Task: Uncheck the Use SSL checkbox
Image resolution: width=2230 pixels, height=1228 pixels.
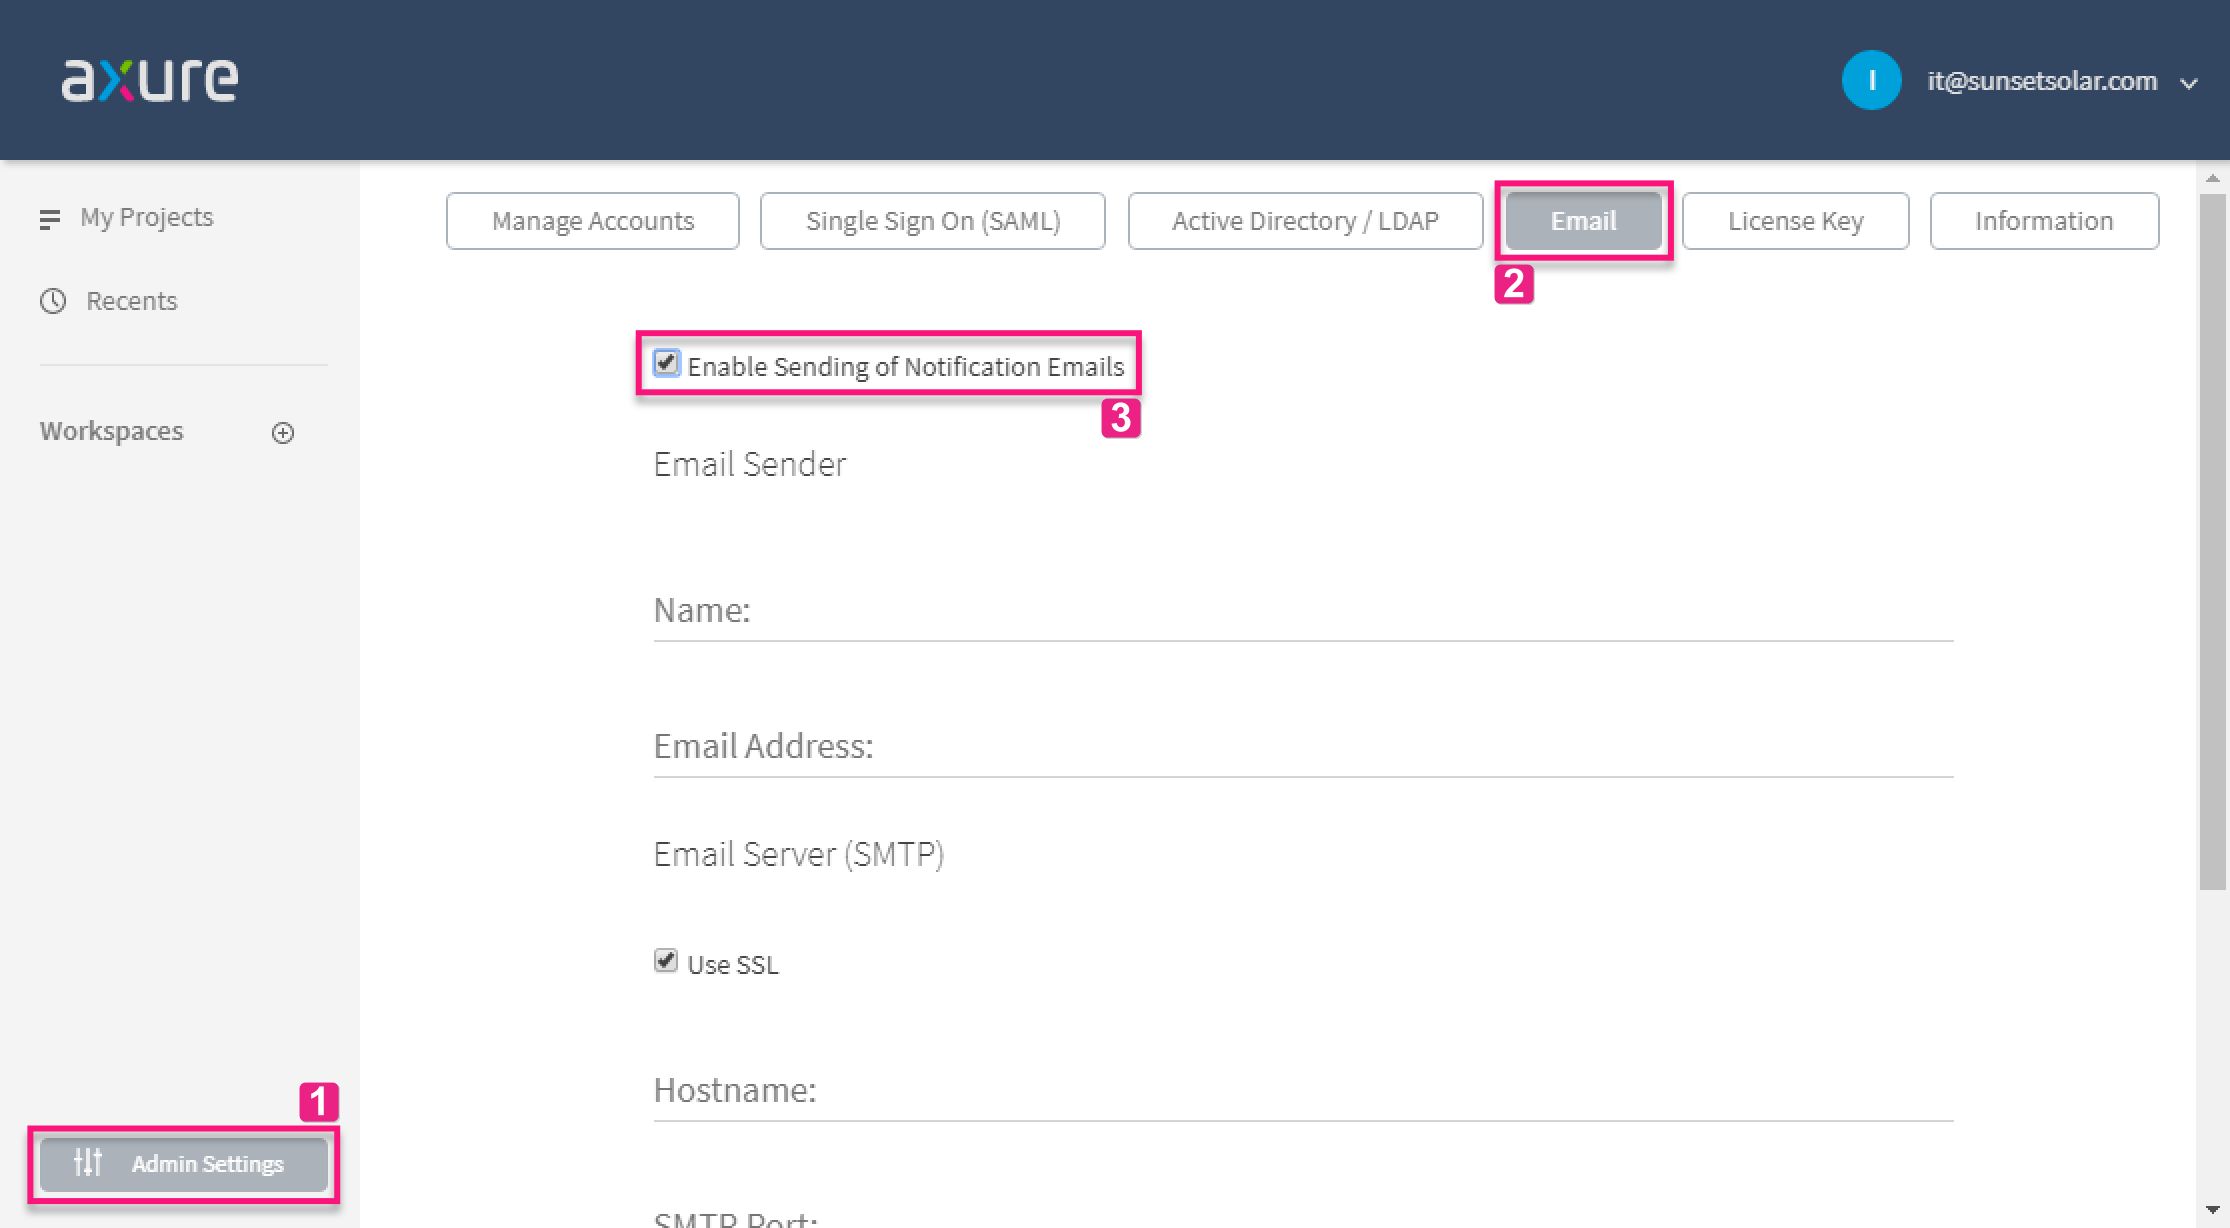Action: point(666,961)
